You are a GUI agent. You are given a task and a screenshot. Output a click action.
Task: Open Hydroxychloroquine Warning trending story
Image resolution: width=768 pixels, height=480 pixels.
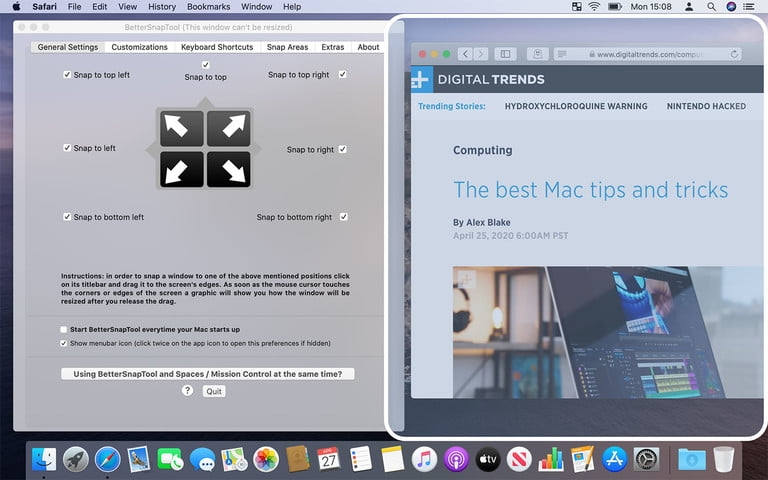(x=576, y=106)
